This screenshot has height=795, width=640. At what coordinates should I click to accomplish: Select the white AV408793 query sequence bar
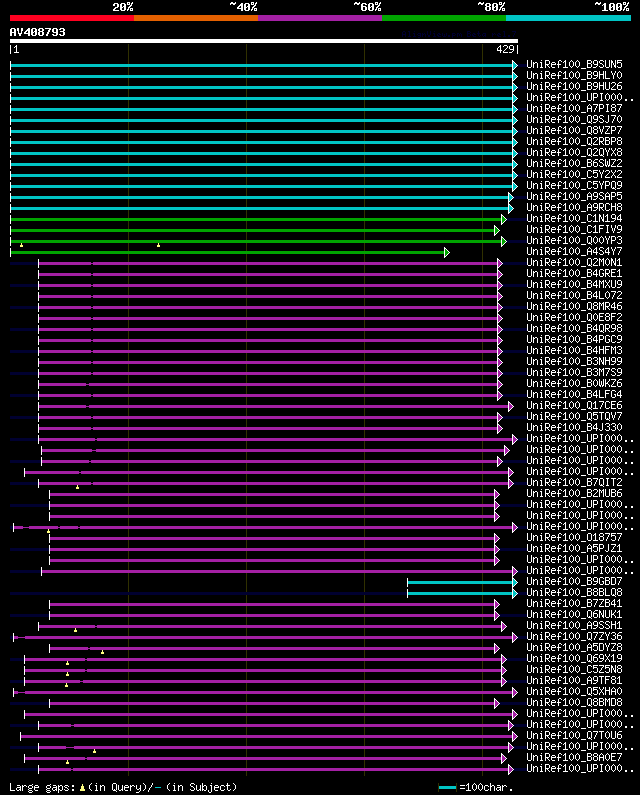[264, 41]
